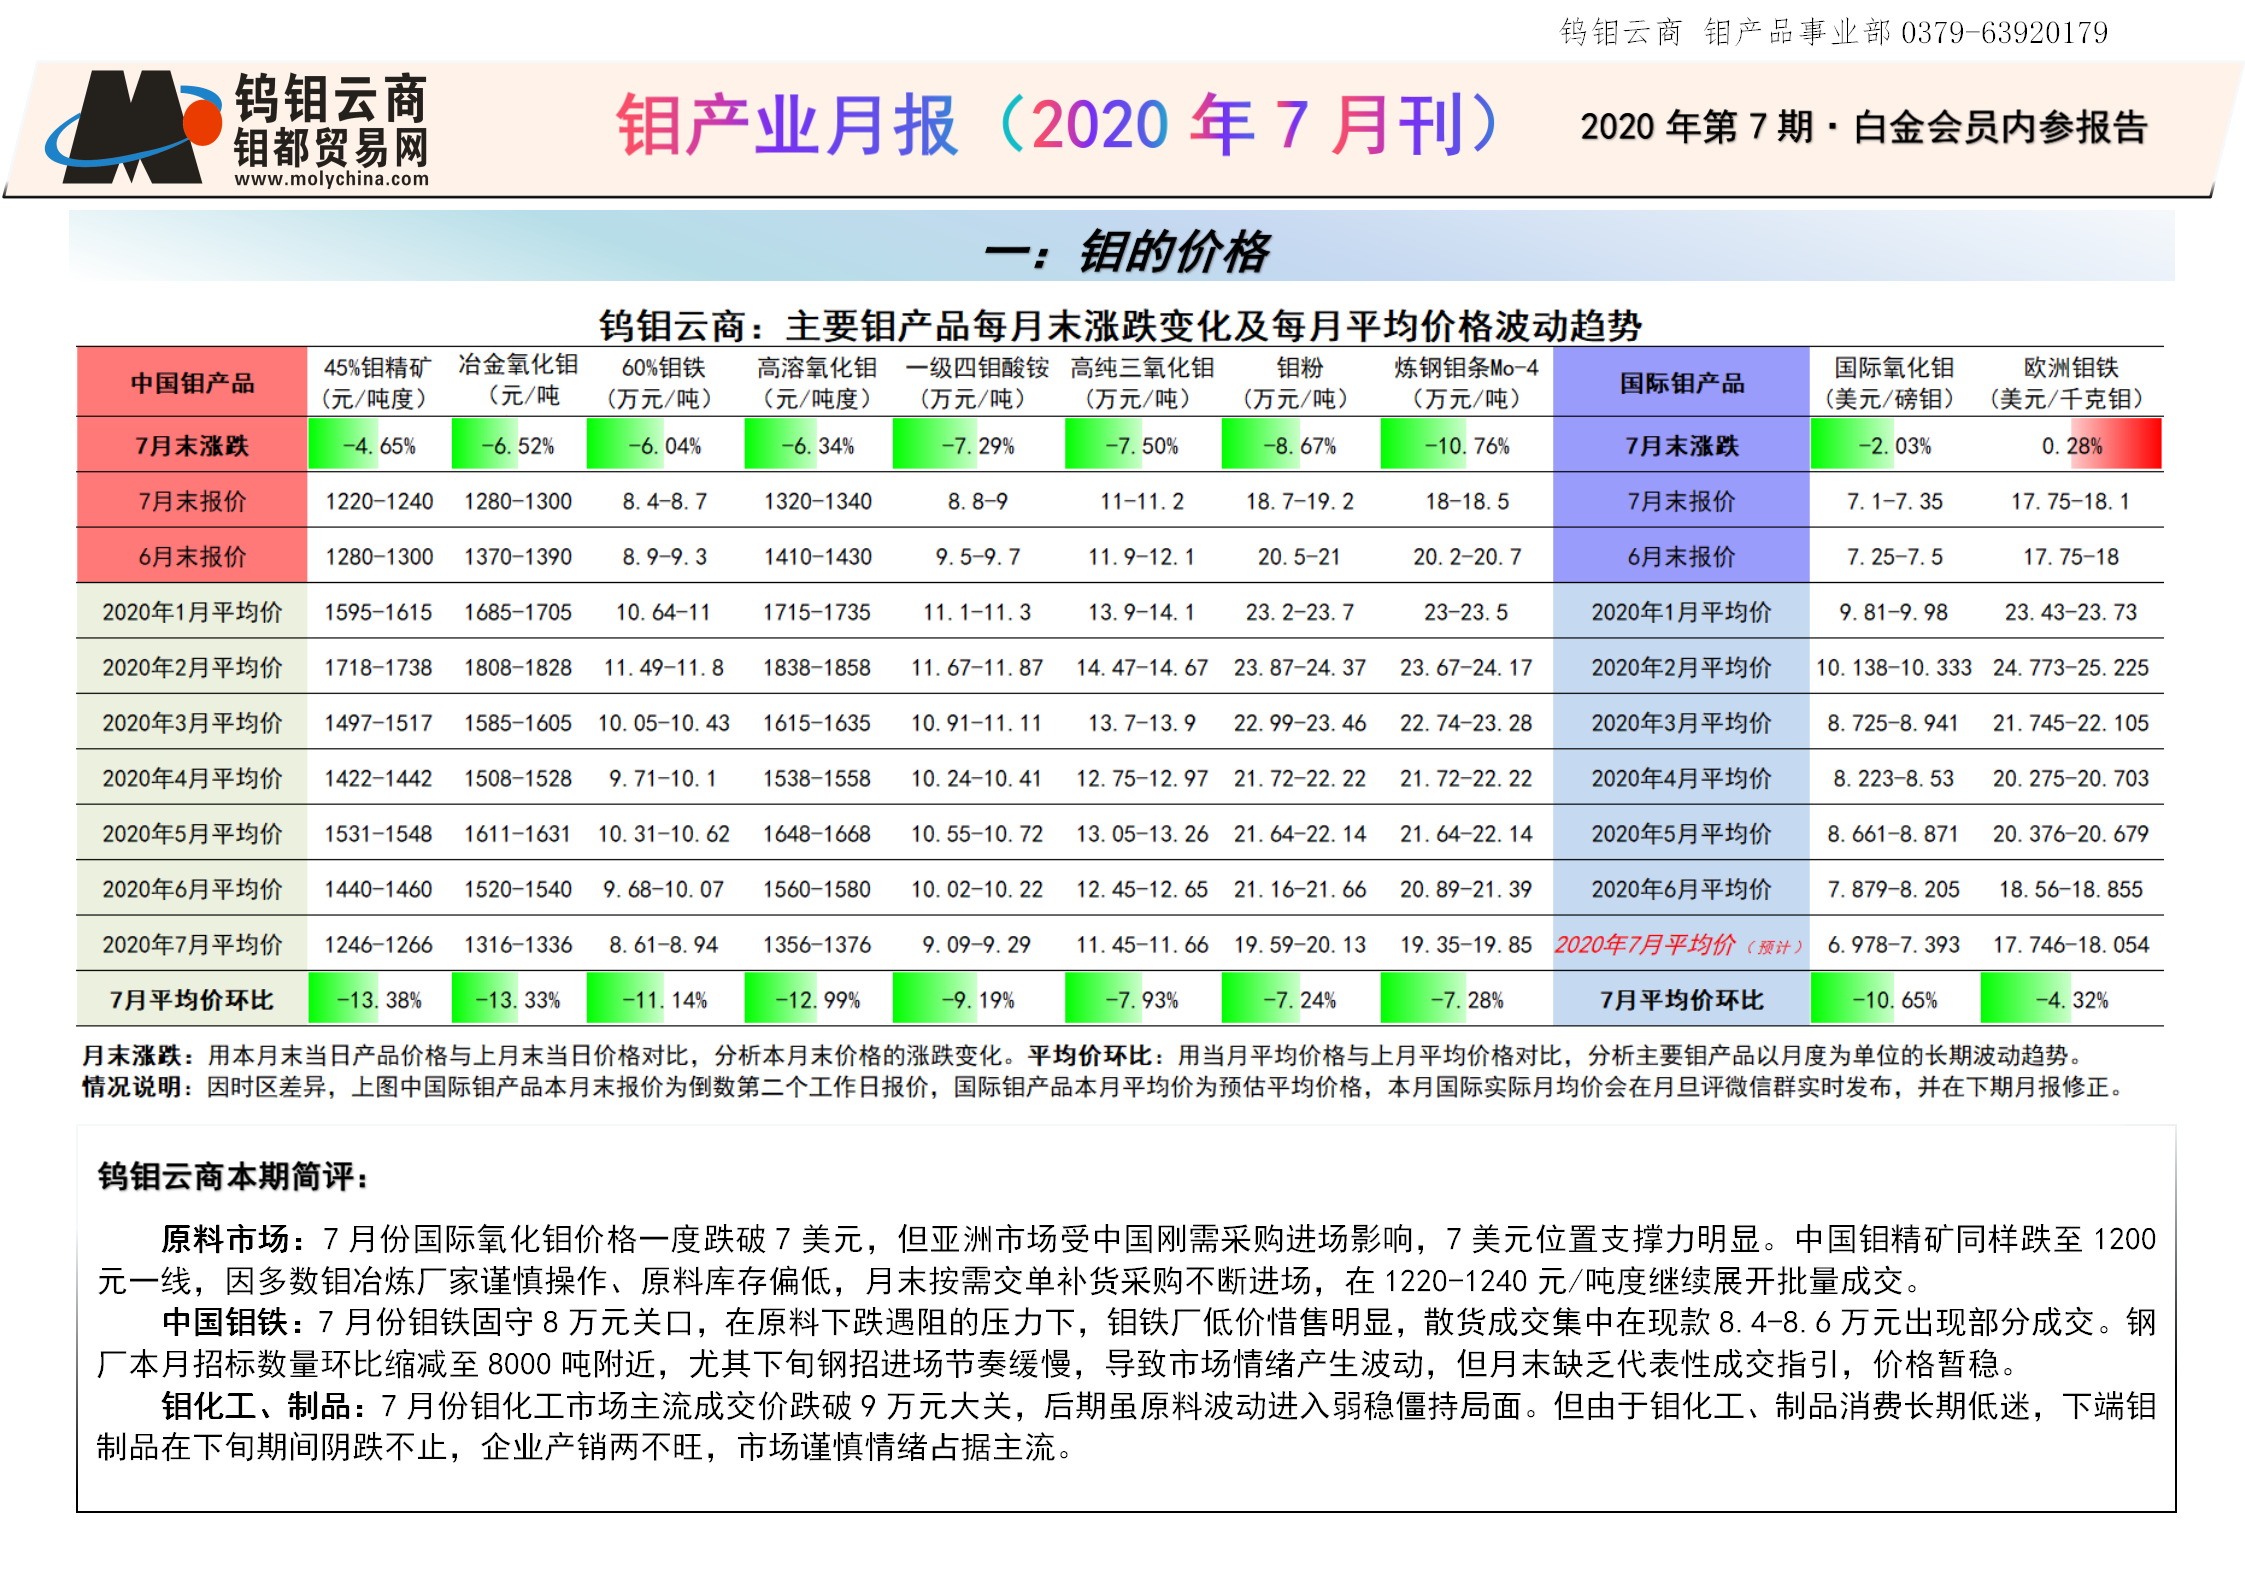Screen dimensions: 2245x1587
Task: Select the 9.71-10.1 April ferromolybdenum average
Action: tap(663, 778)
